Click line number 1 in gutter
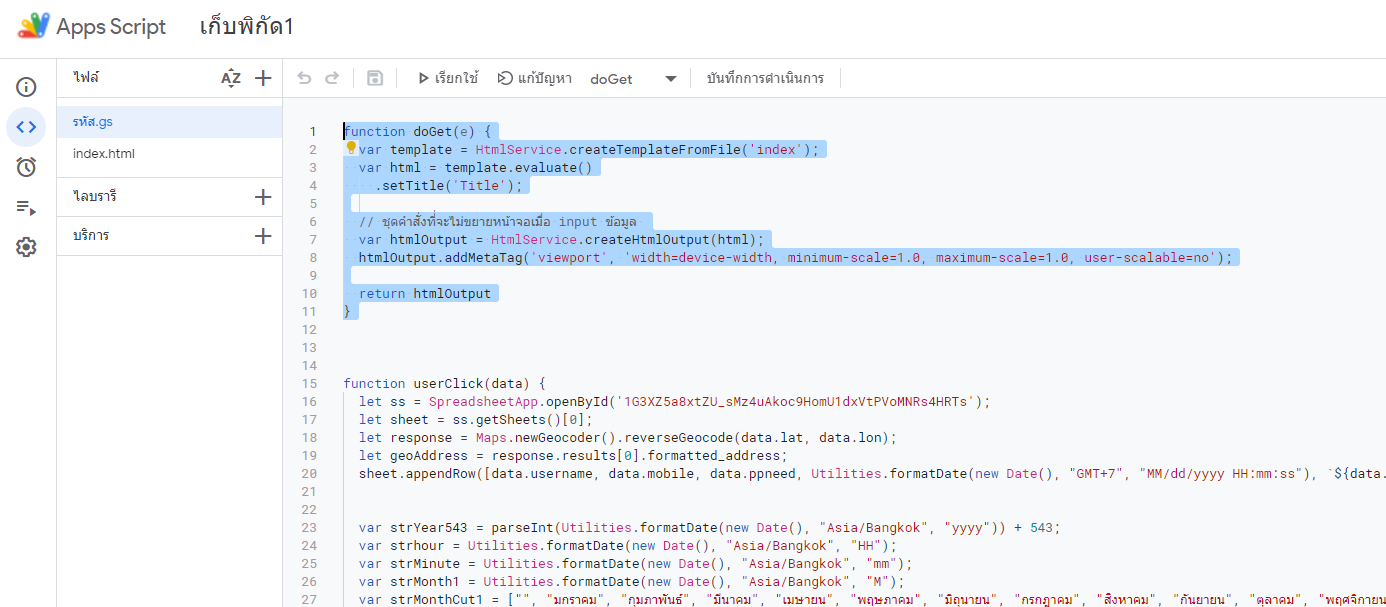This screenshot has width=1386, height=607. click(x=313, y=131)
